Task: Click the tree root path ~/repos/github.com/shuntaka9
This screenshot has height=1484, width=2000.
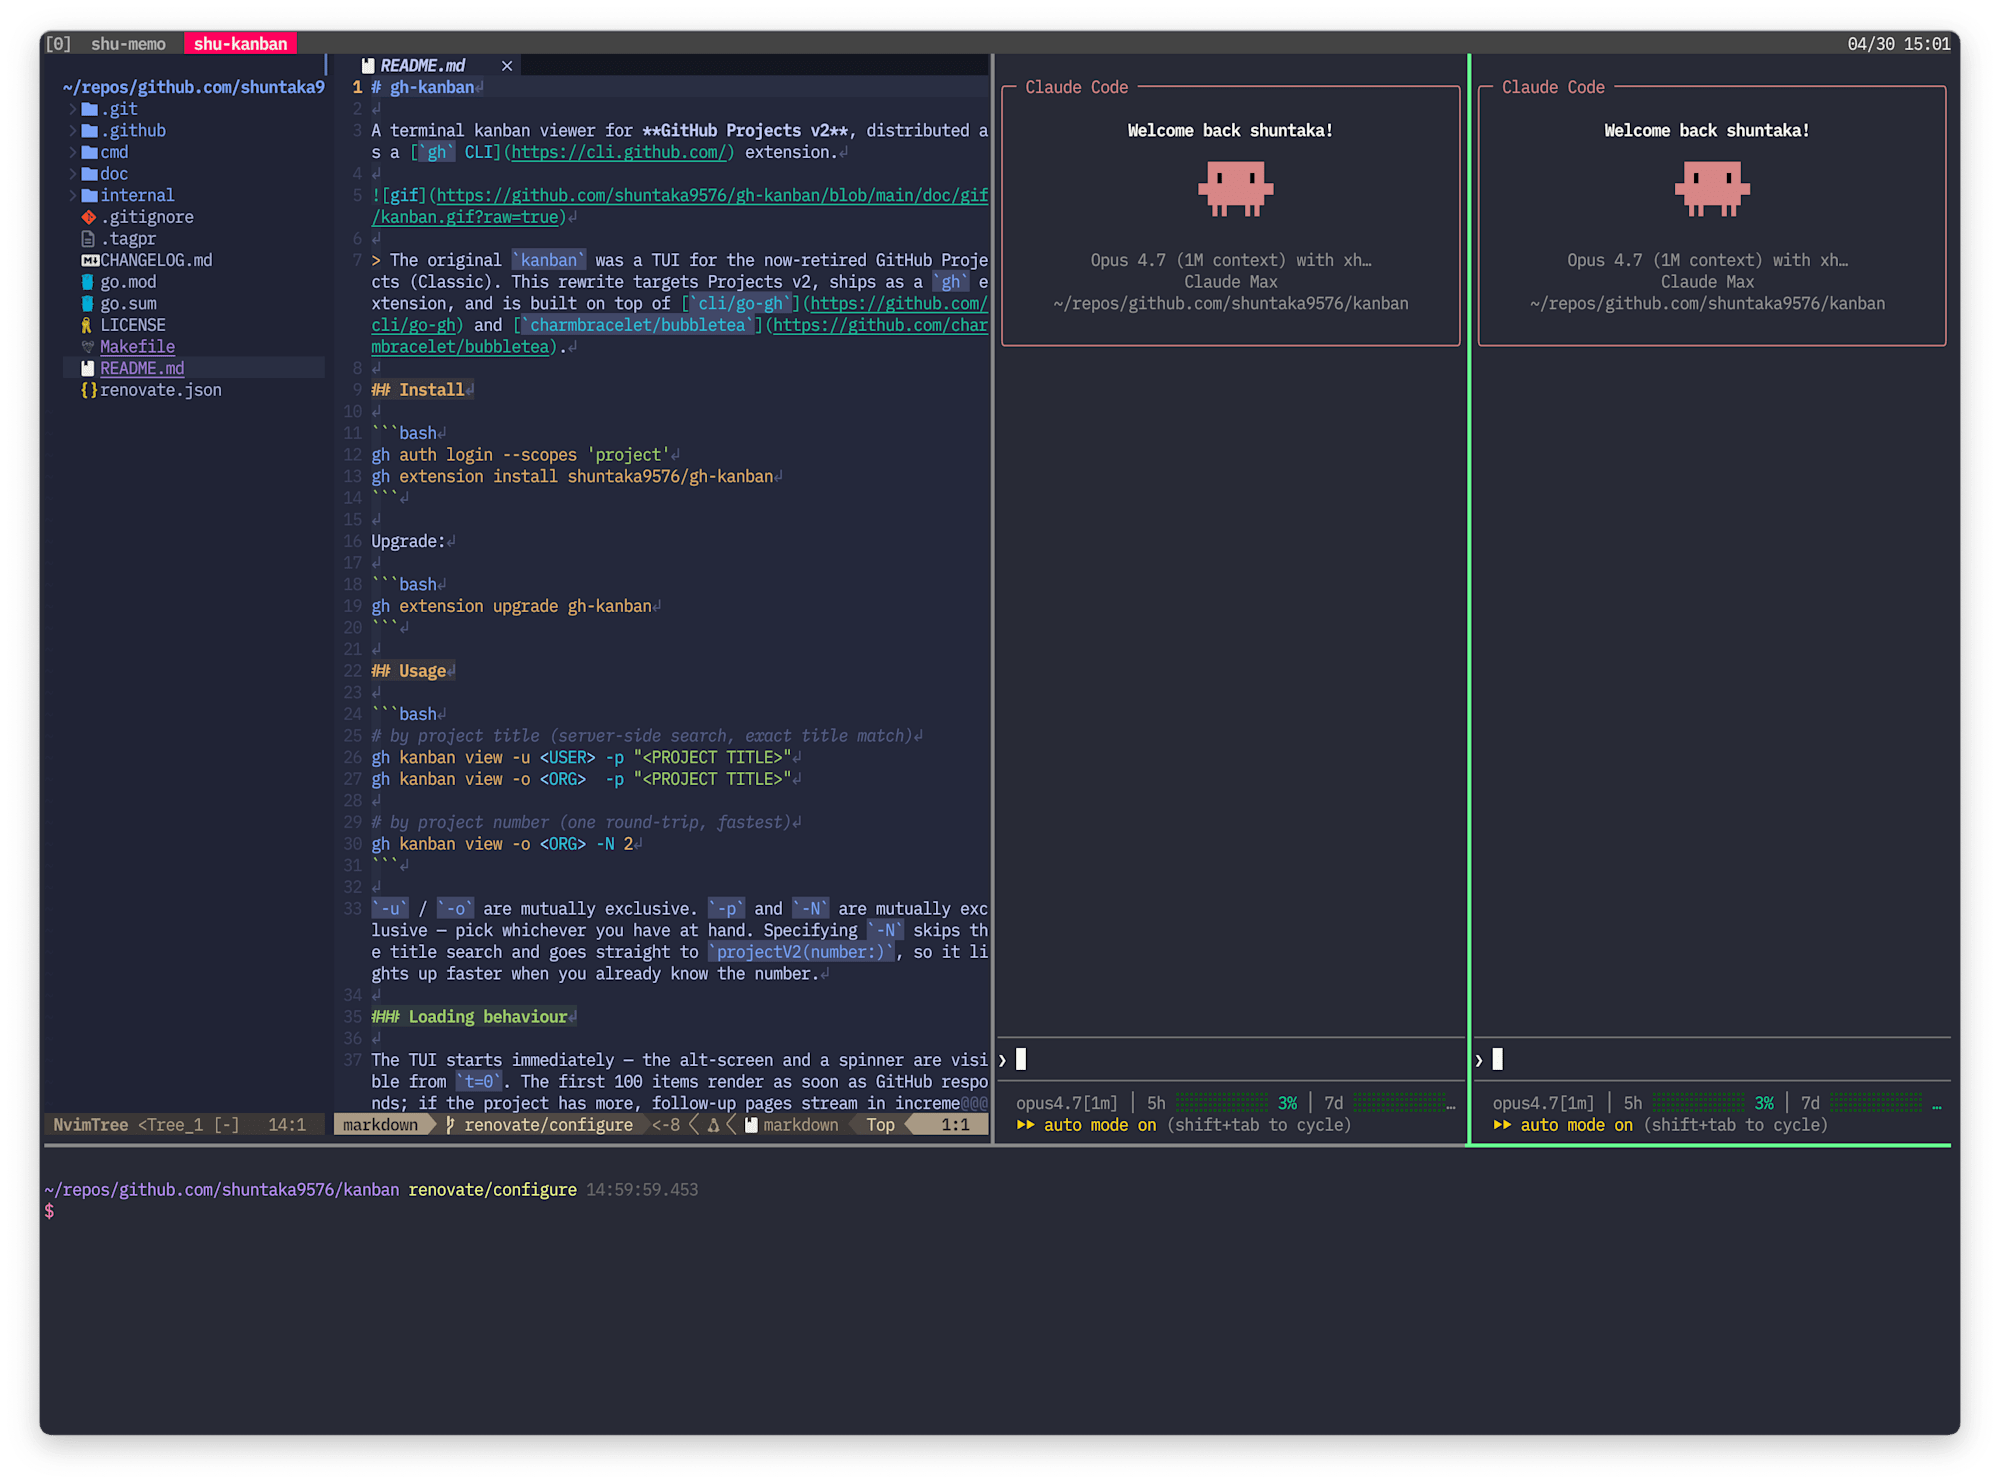Action: pyautogui.click(x=193, y=87)
